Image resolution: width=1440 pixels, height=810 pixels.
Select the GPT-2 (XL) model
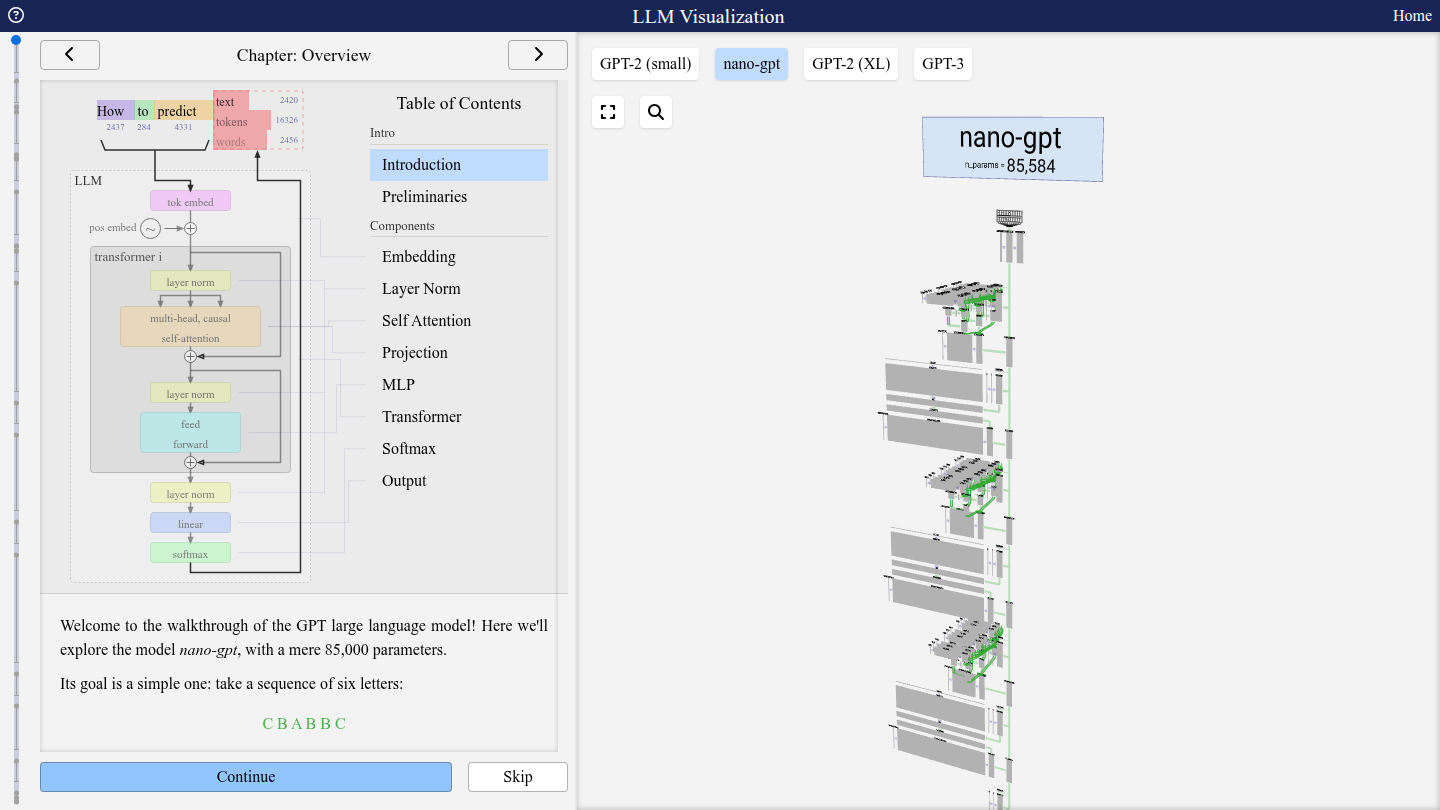tap(851, 64)
